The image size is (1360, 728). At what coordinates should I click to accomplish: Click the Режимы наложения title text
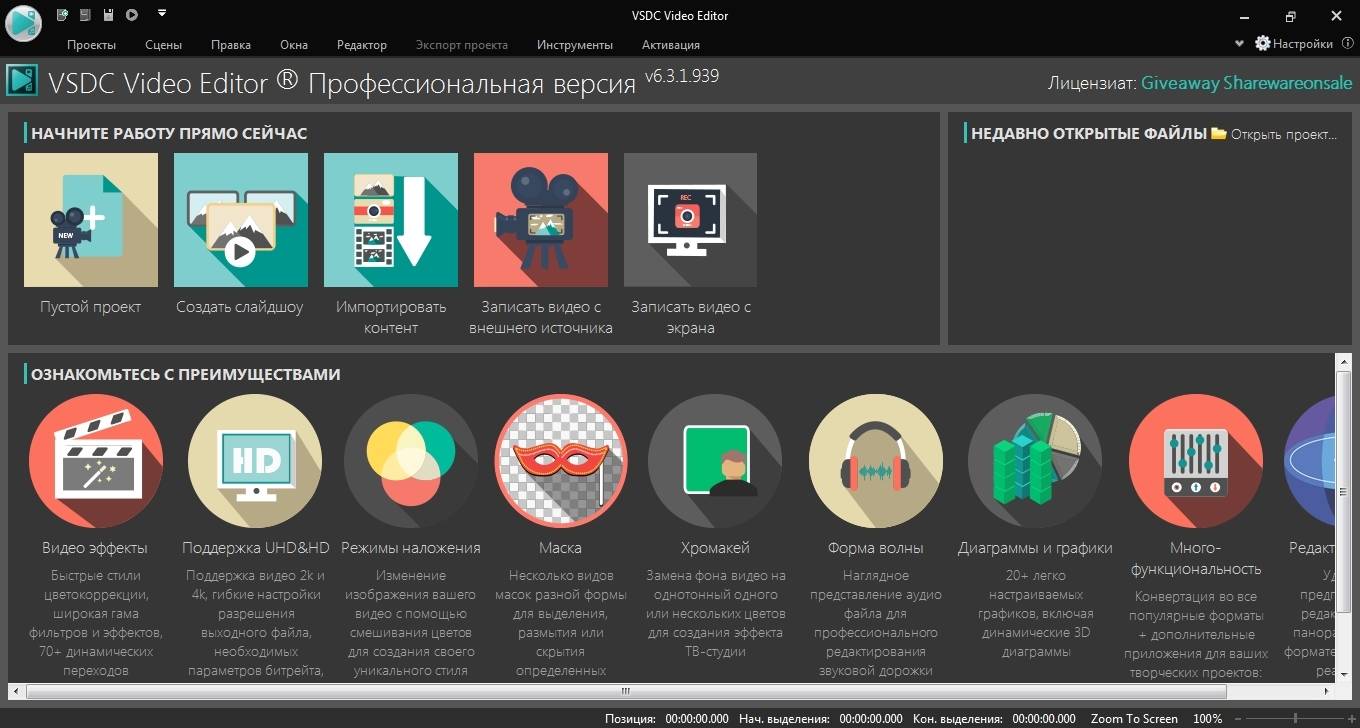click(x=411, y=548)
